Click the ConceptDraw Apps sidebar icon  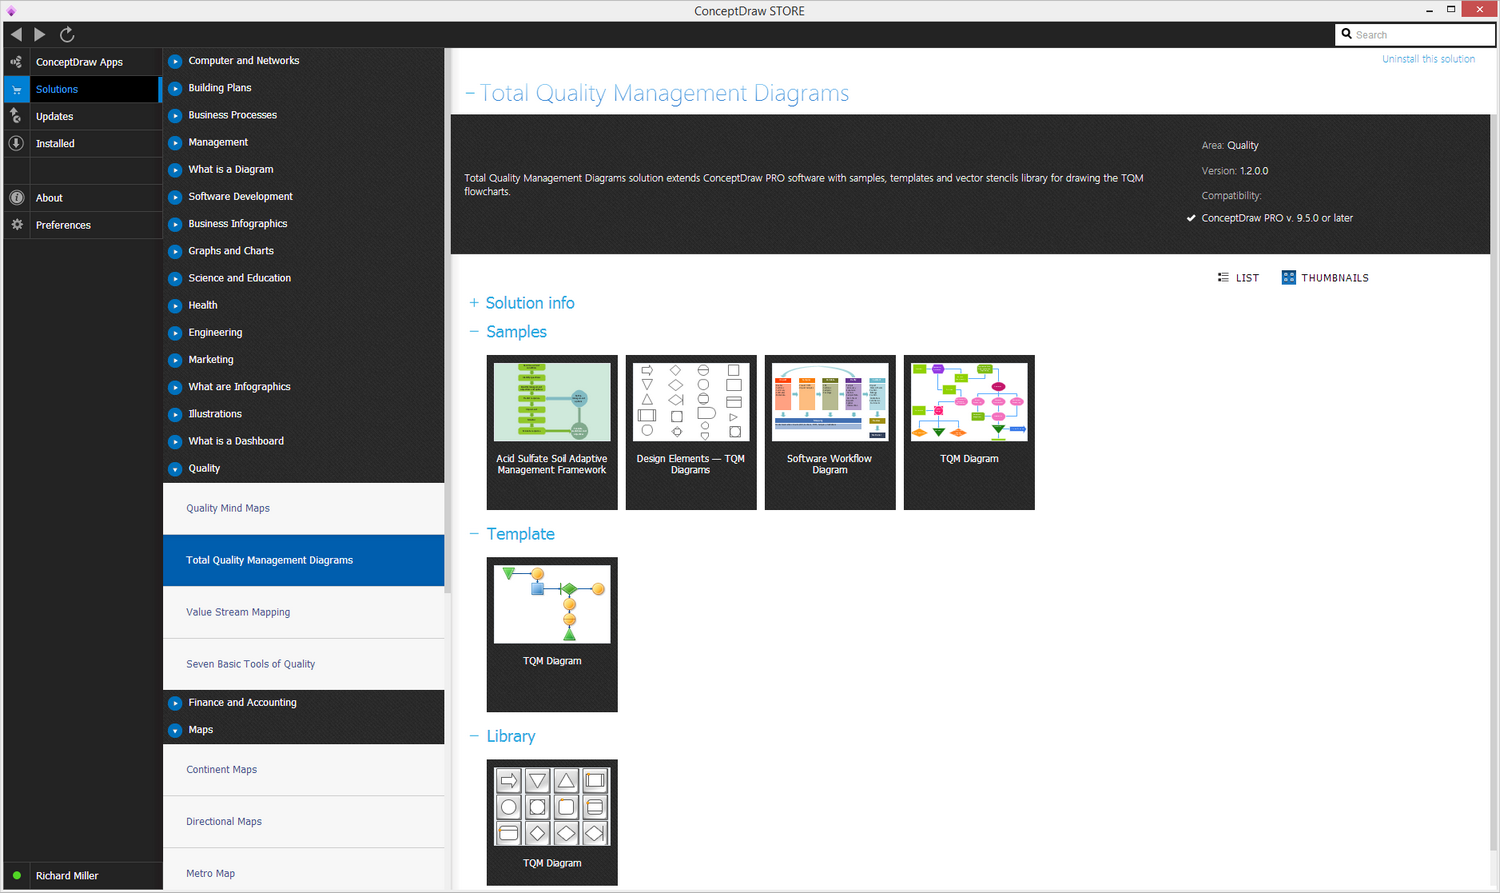tap(16, 62)
